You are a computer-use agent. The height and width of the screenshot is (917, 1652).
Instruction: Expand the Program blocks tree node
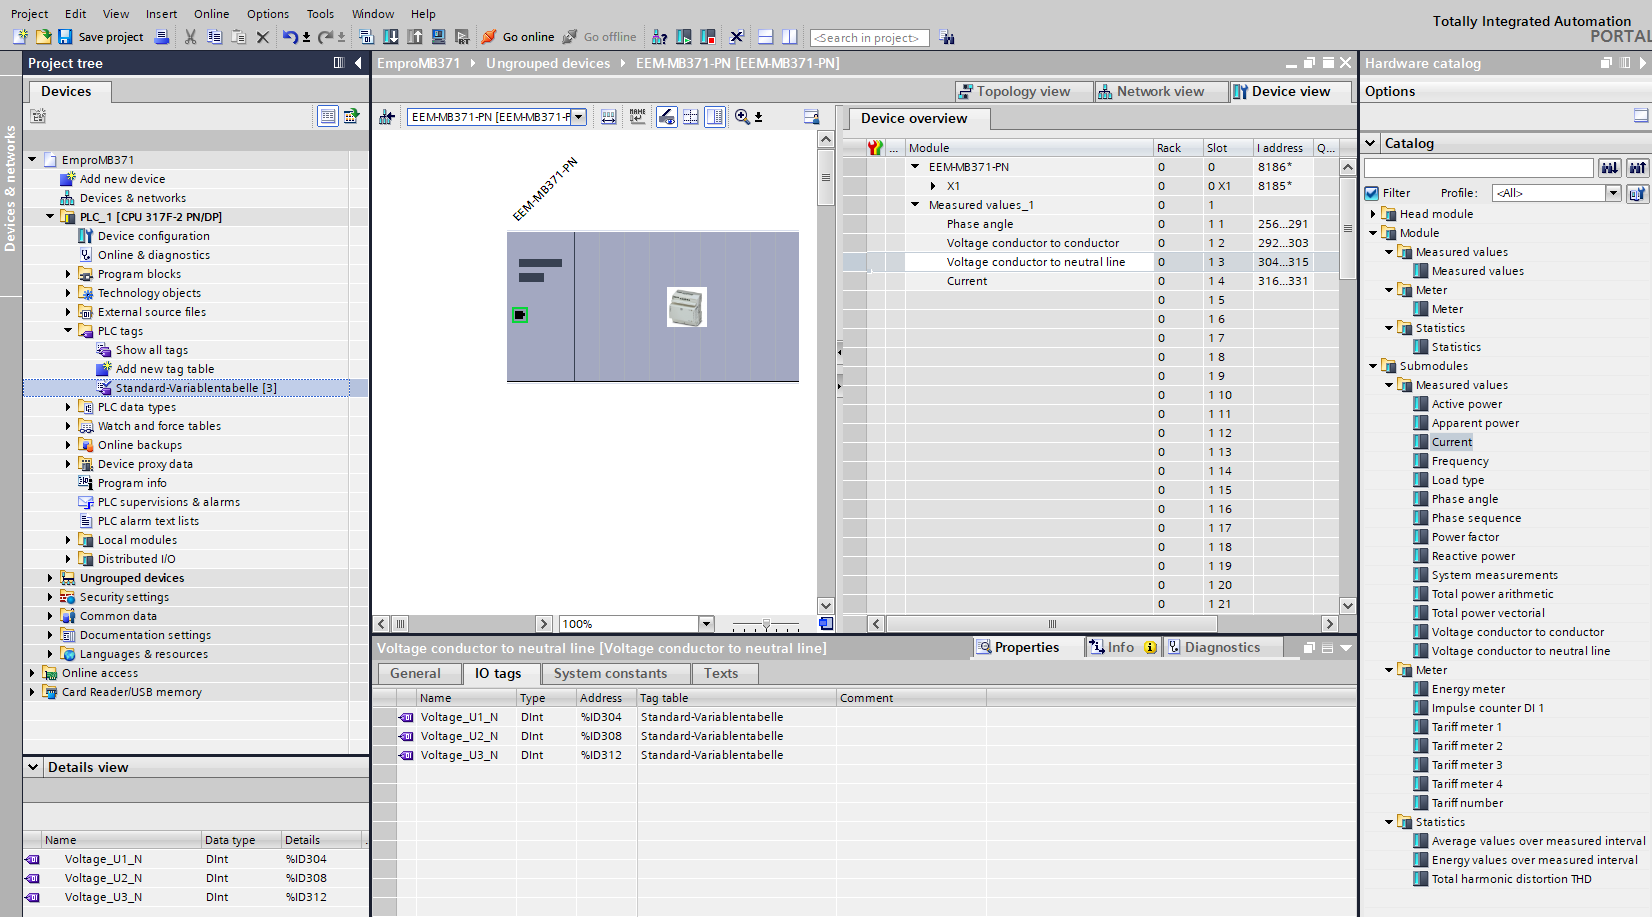[68, 274]
